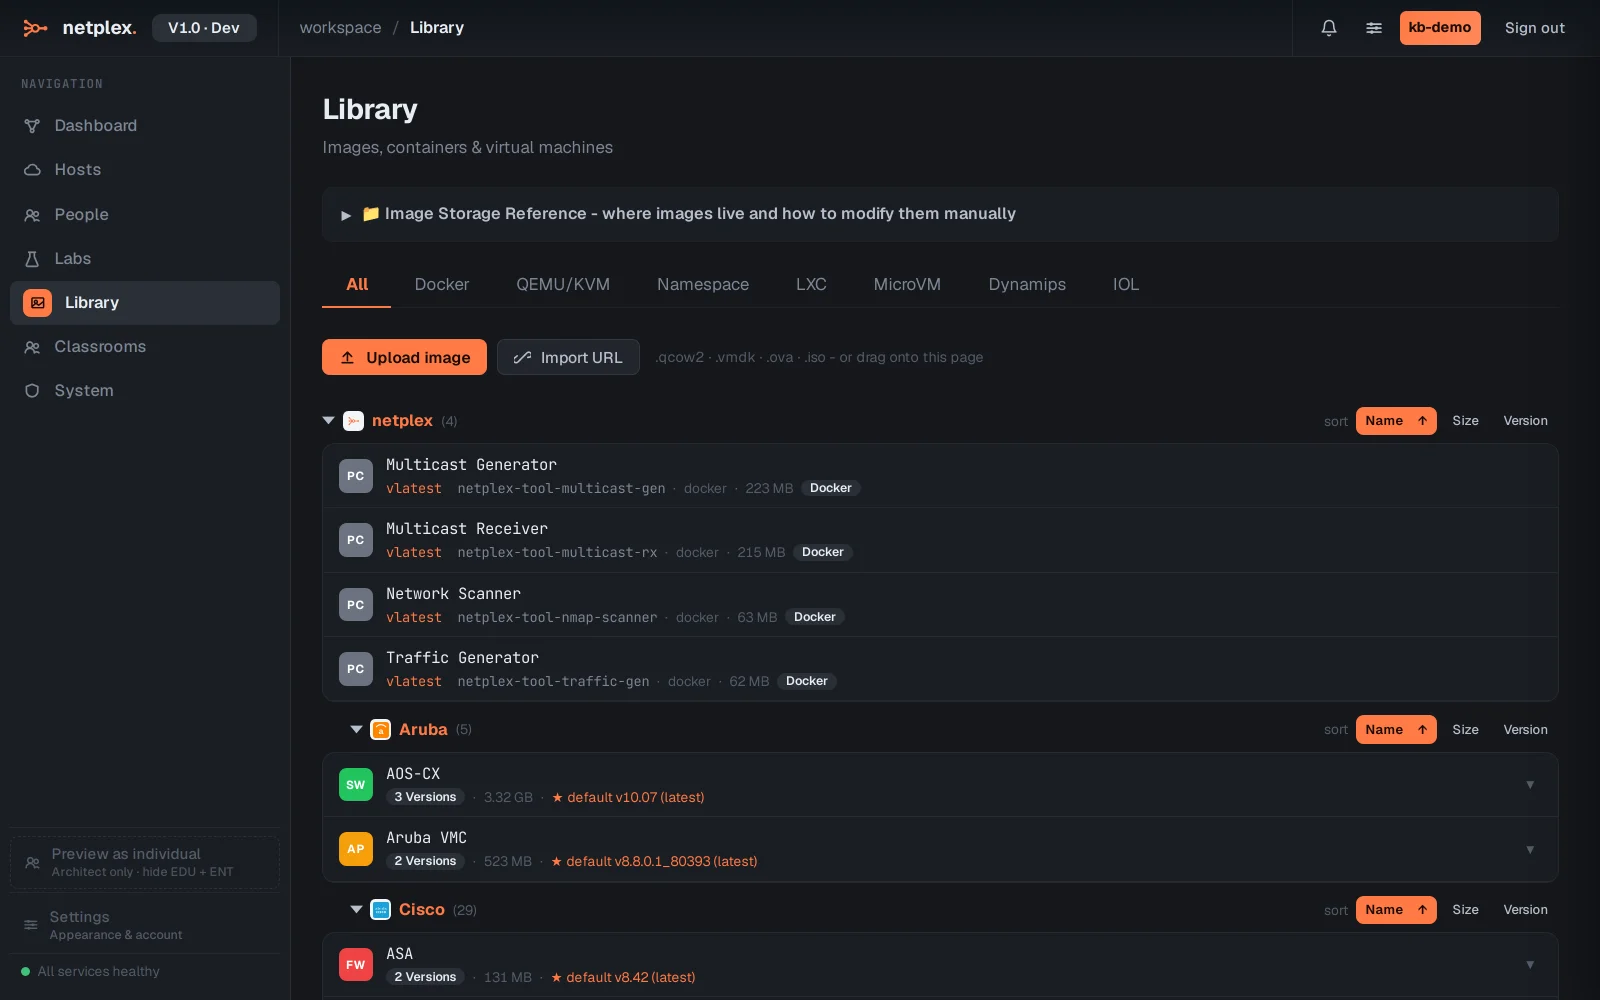The height and width of the screenshot is (1000, 1600).
Task: Click the 3 Versions badge on AOS-CX
Action: (425, 798)
